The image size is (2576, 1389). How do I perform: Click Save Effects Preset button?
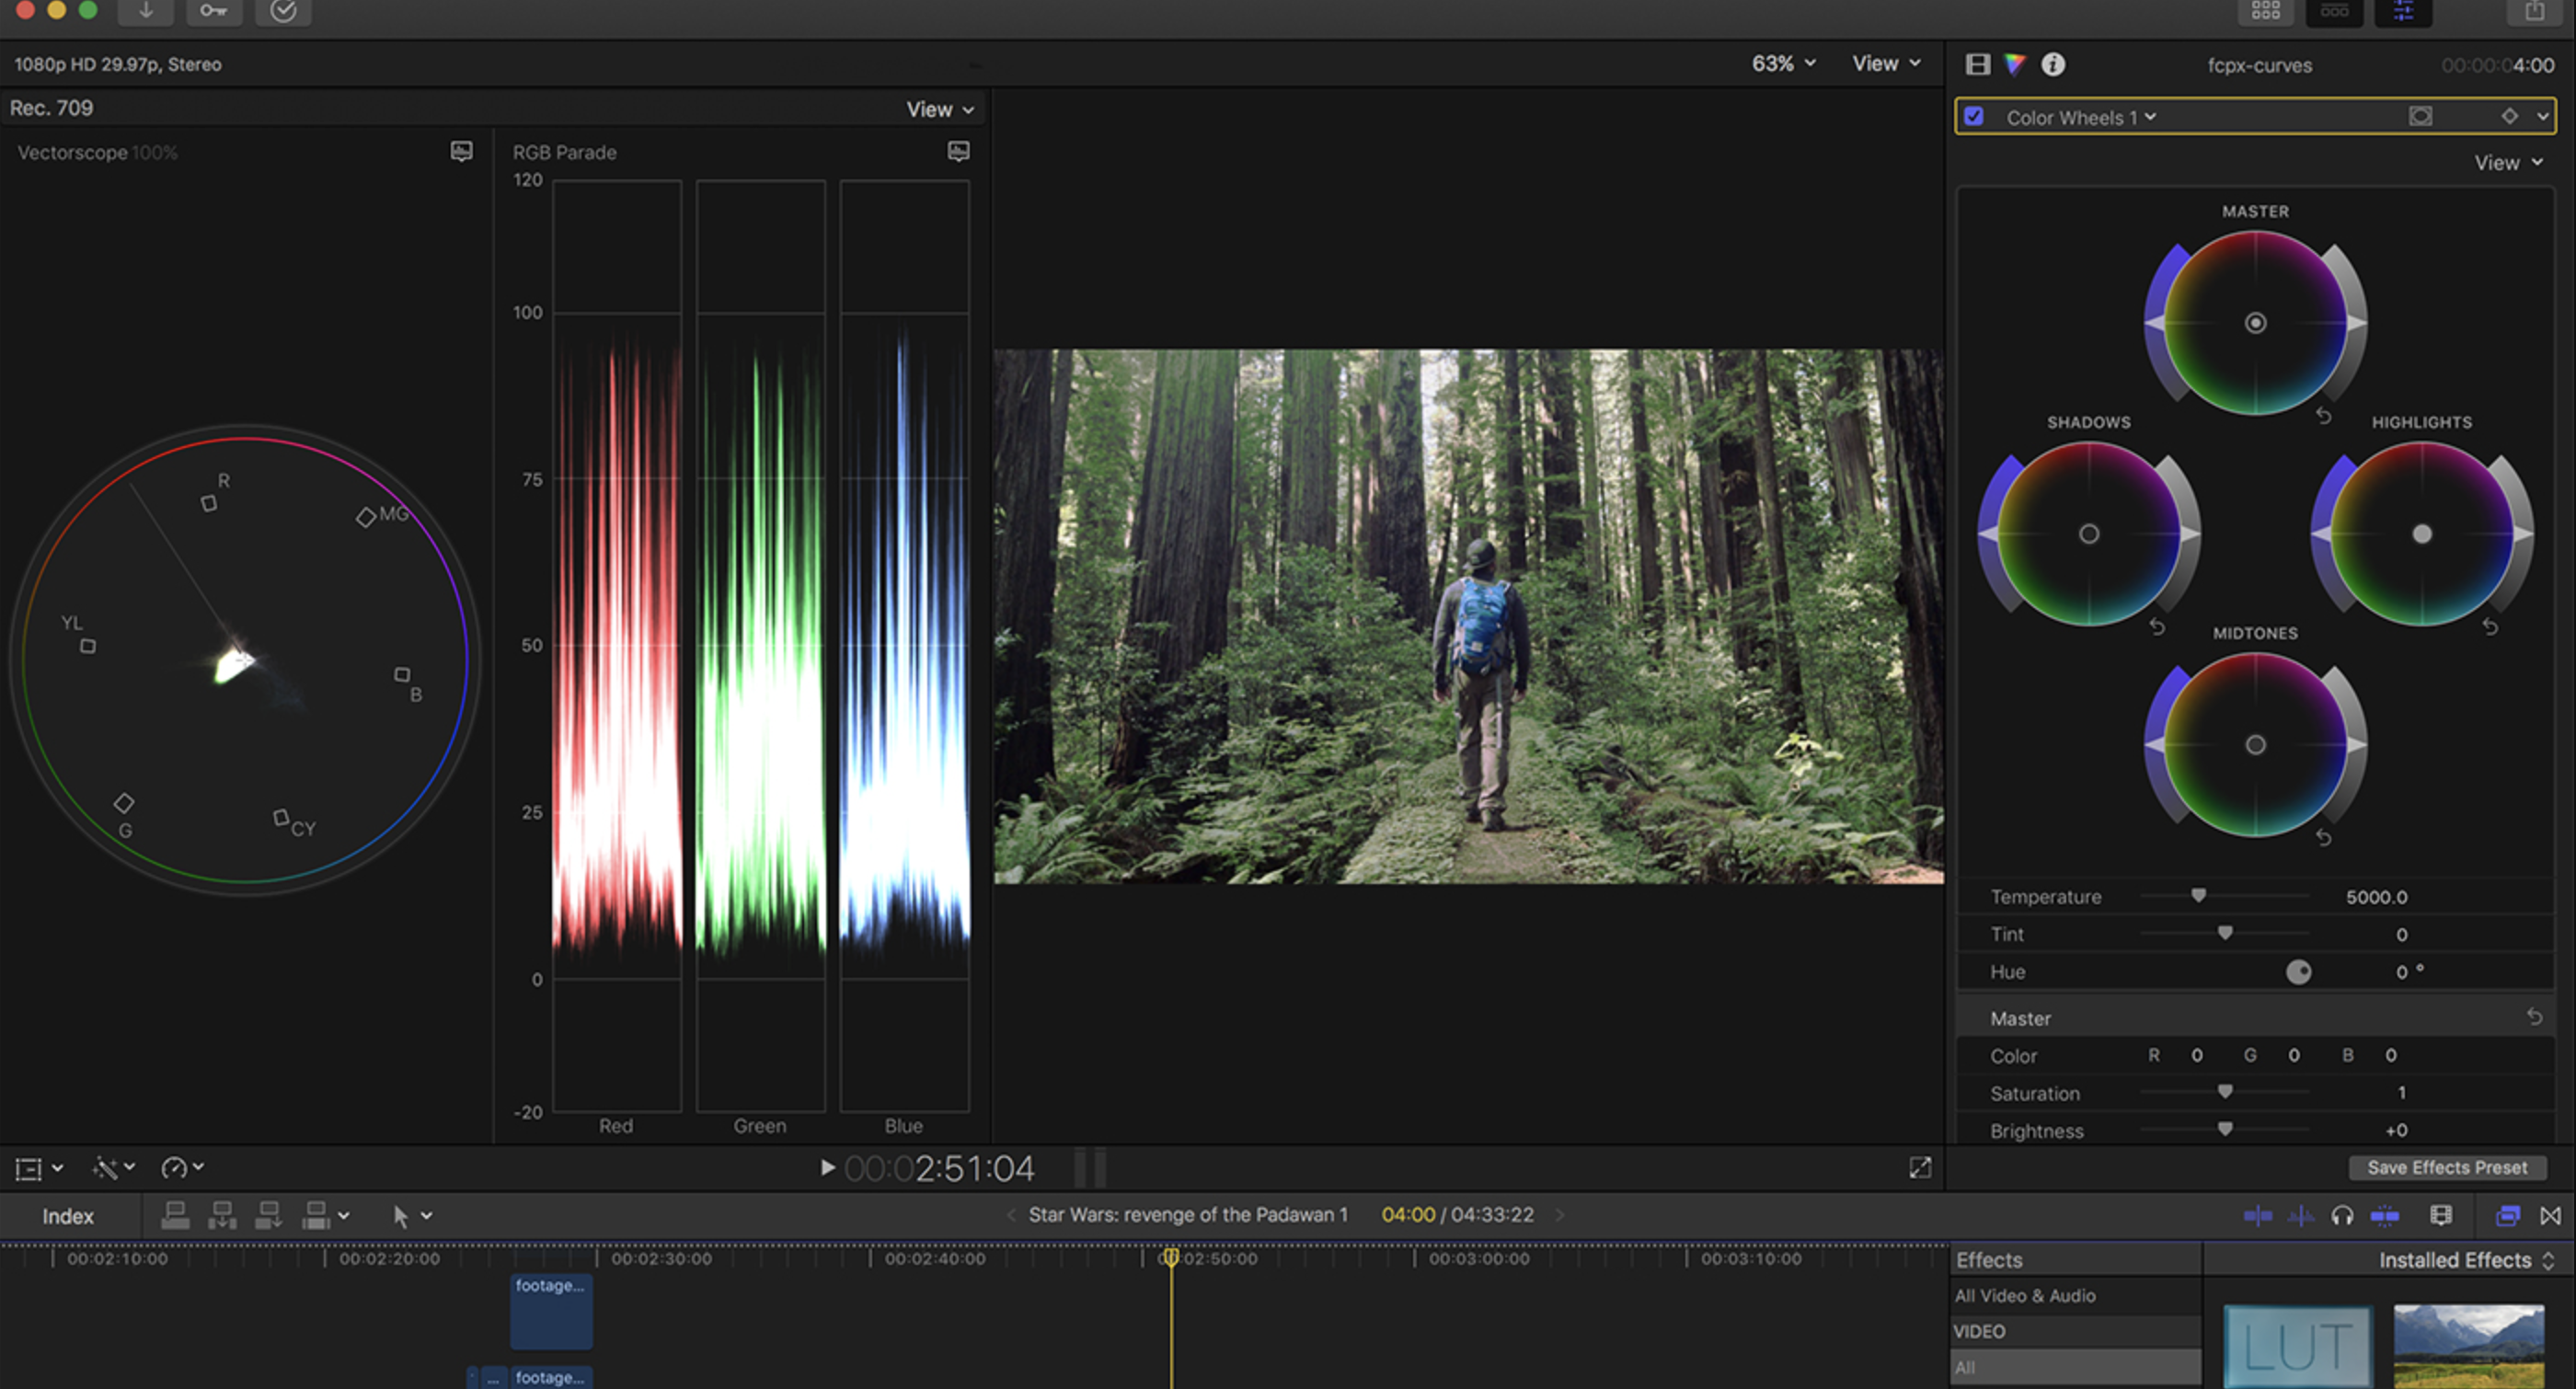(2446, 1167)
